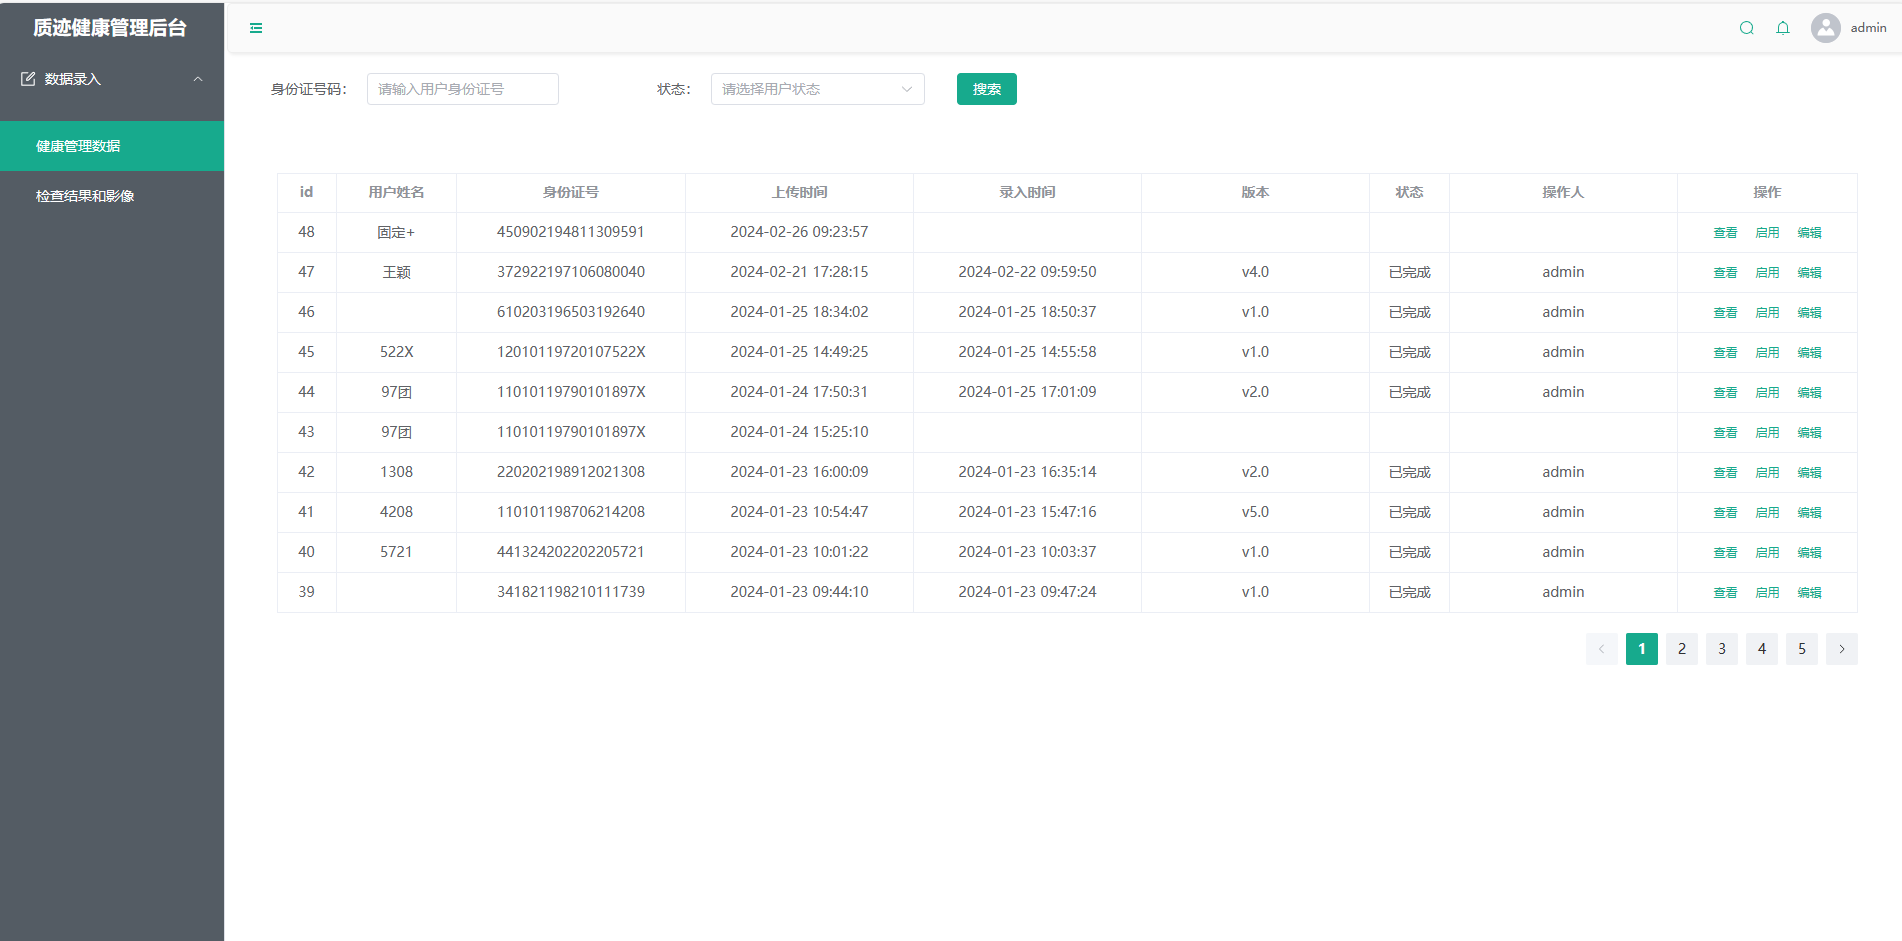Open 检查结果和影像 sidebar item
This screenshot has width=1902, height=941.
pos(112,196)
